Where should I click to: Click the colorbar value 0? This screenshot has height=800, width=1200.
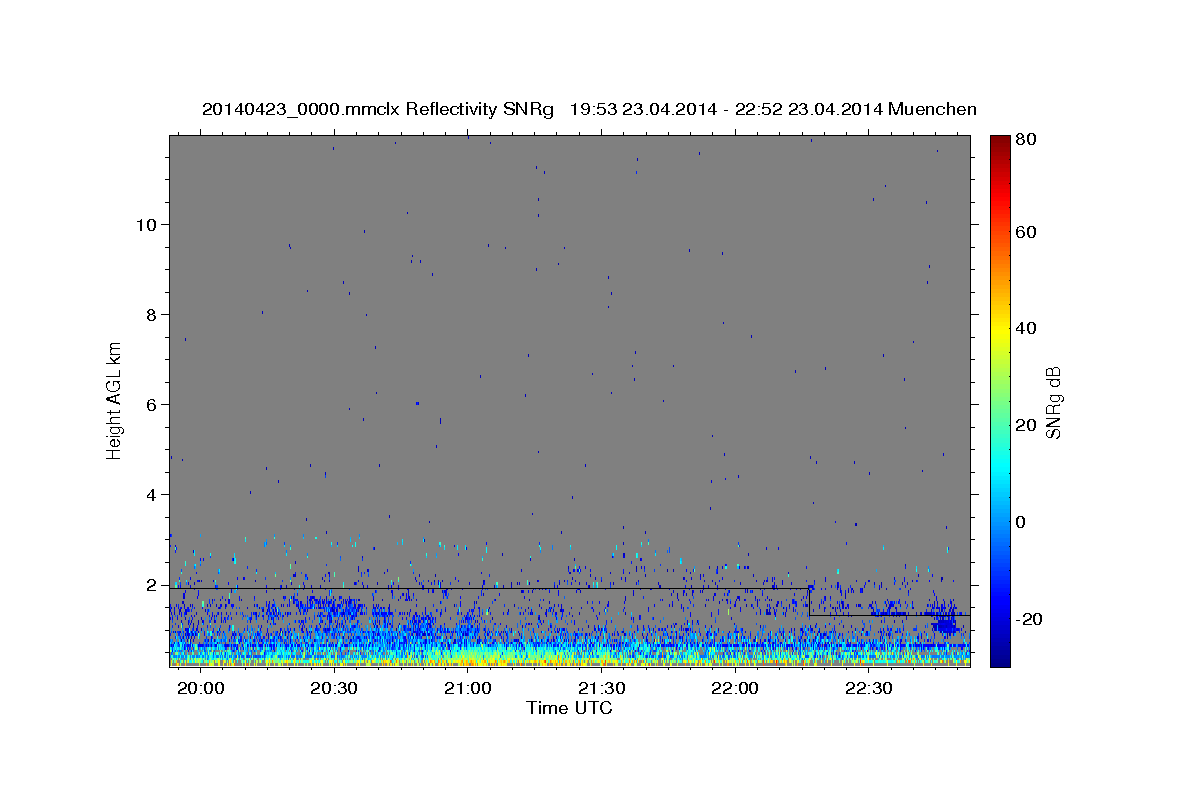click(x=1020, y=522)
